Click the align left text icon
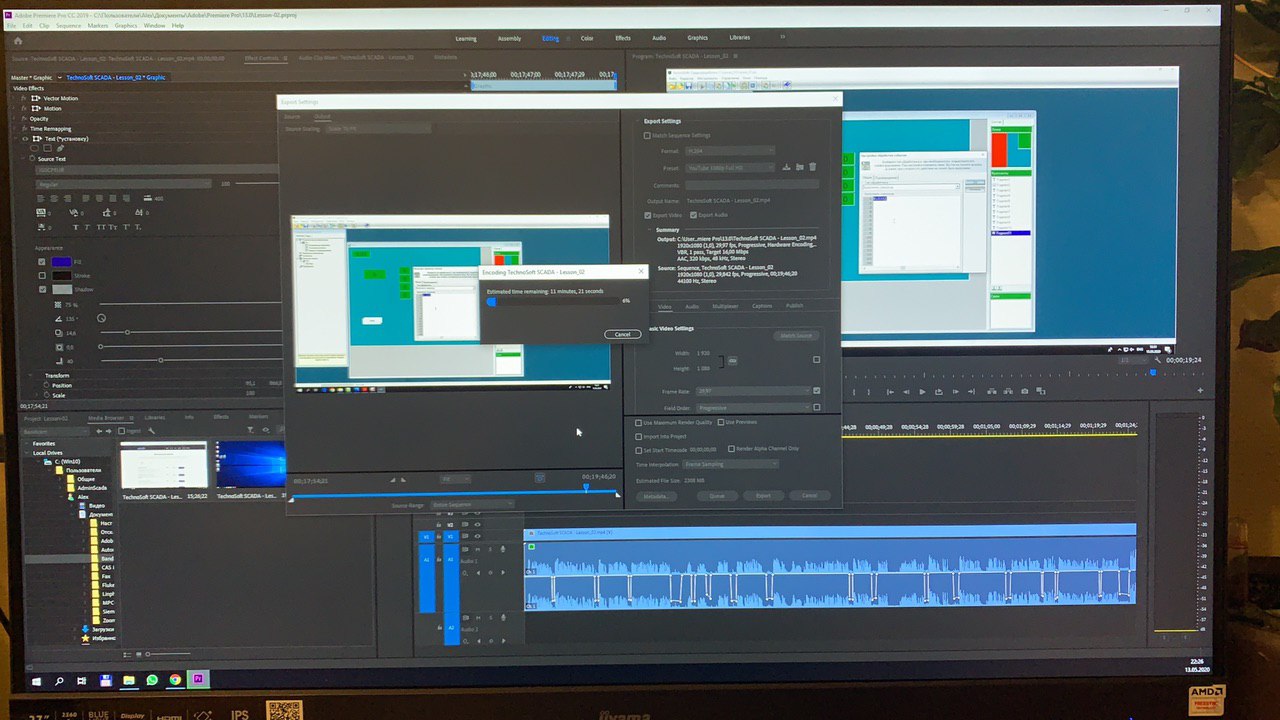This screenshot has width=1280, height=720. coord(41,198)
